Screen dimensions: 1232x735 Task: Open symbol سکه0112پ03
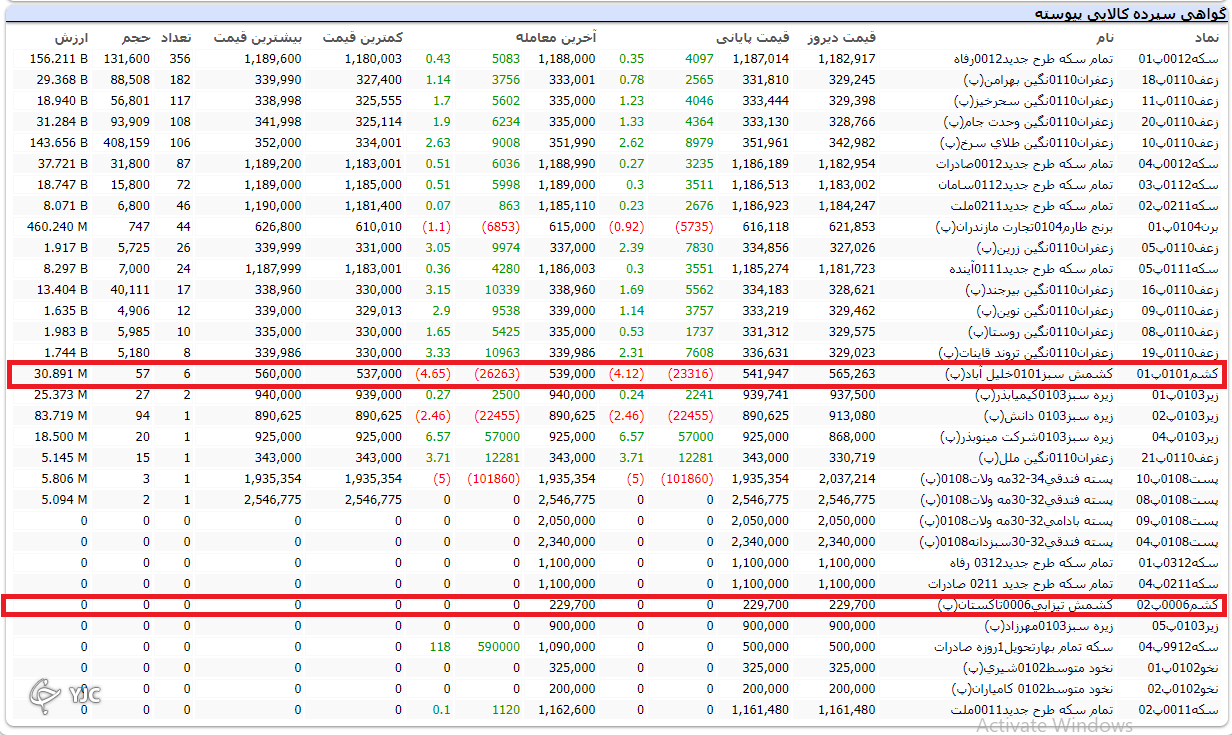[x=1178, y=185]
